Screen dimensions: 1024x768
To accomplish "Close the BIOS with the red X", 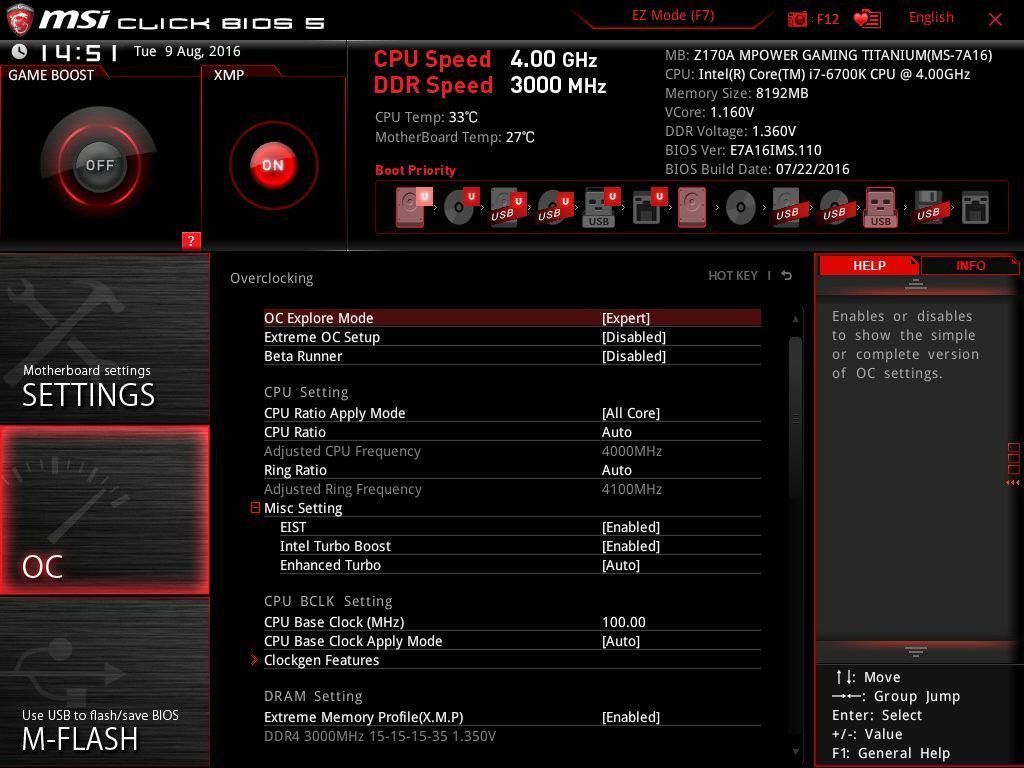I will click(x=995, y=20).
